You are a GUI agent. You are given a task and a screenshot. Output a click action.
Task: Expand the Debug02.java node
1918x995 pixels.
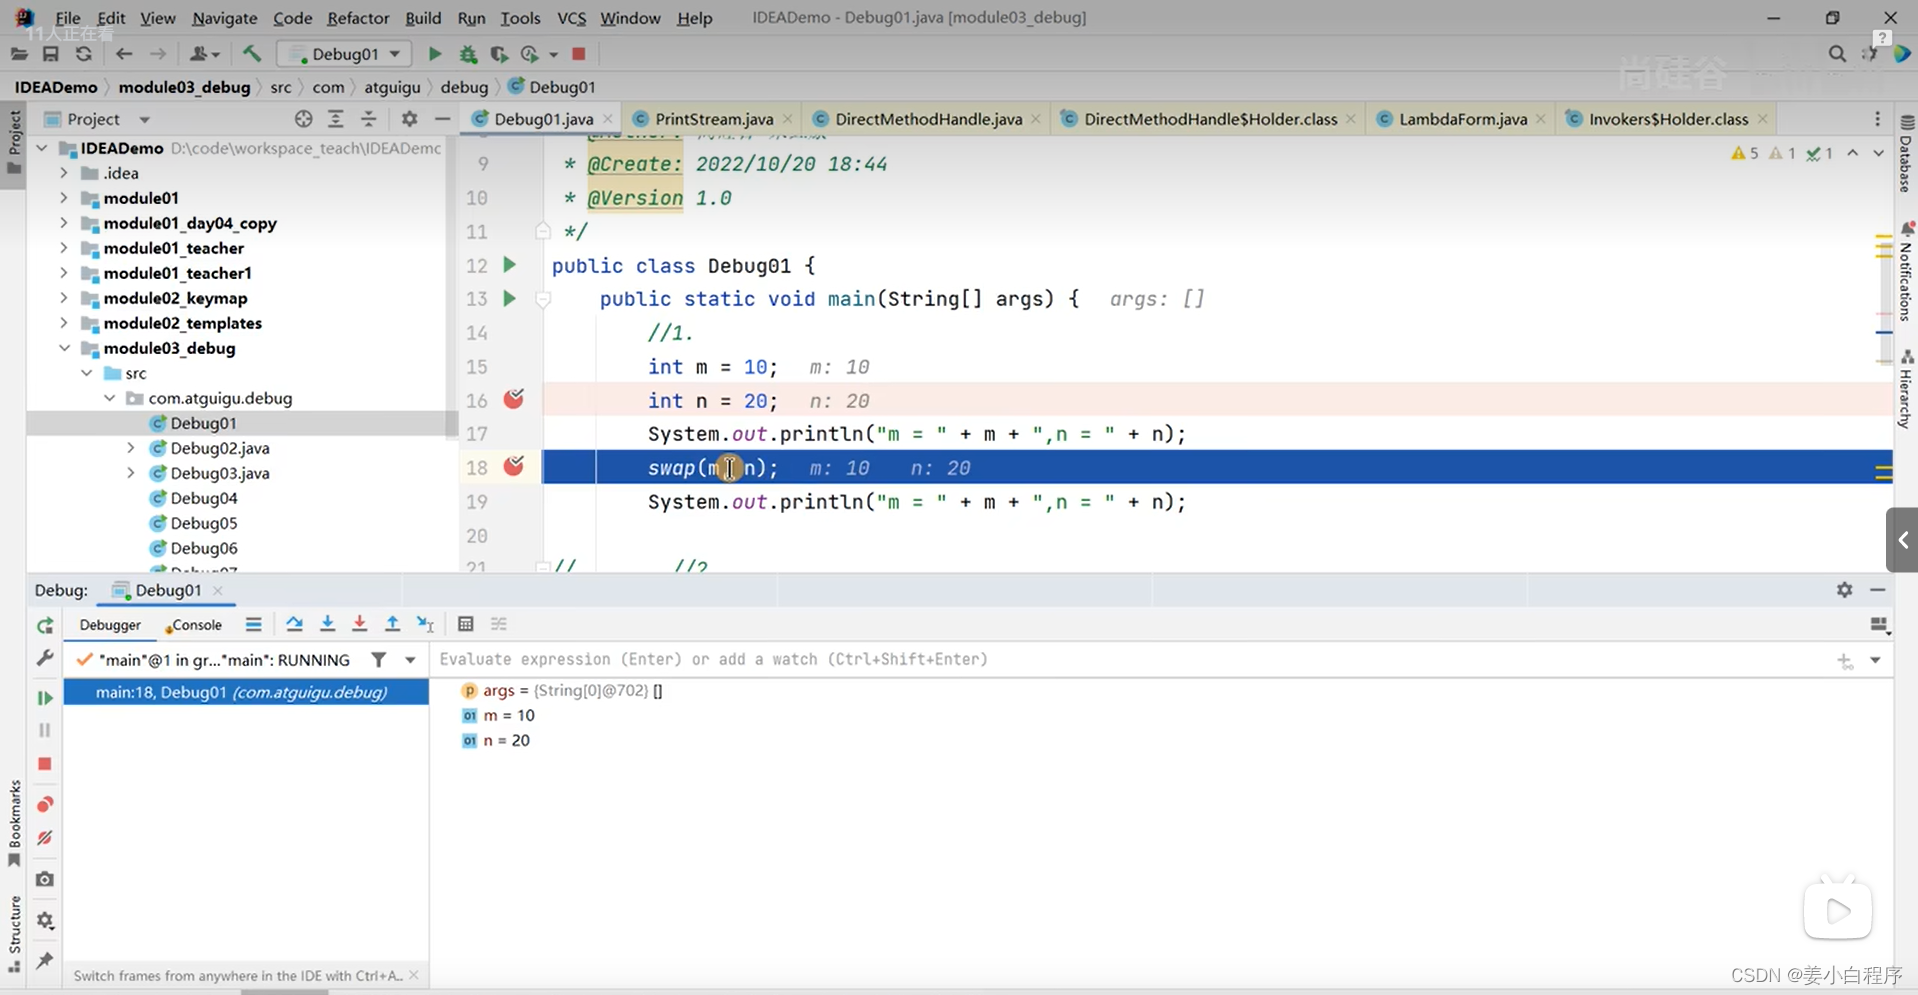coord(131,448)
